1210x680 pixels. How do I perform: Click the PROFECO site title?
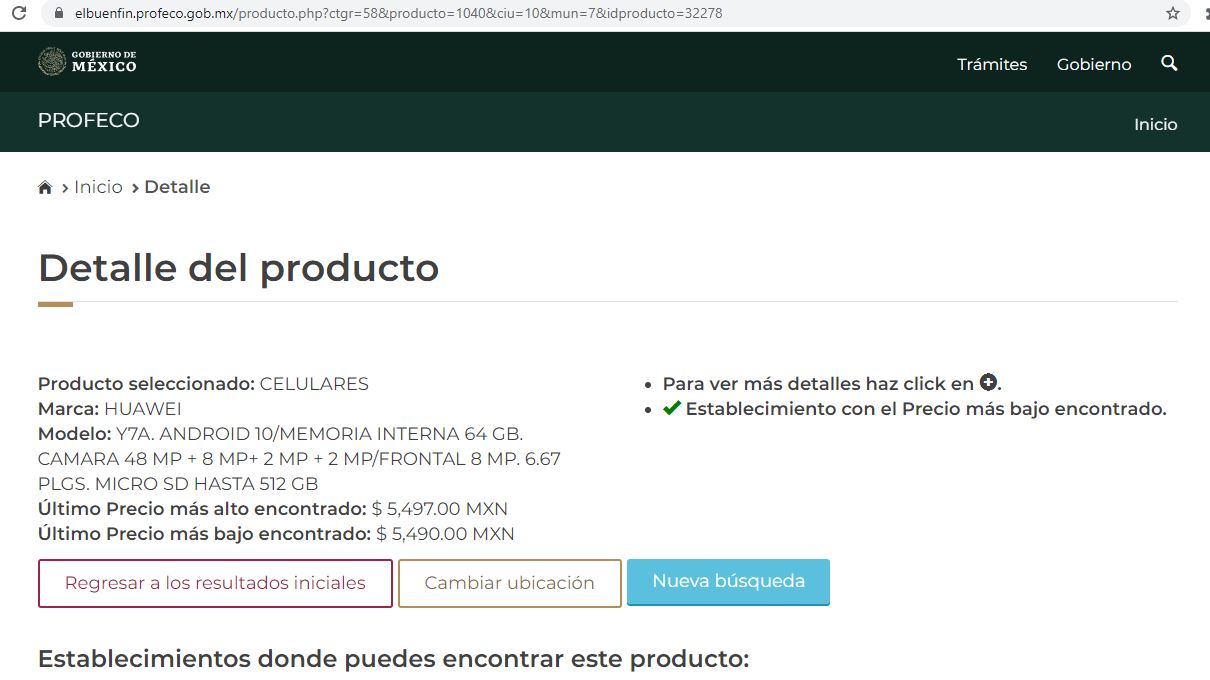pos(88,121)
